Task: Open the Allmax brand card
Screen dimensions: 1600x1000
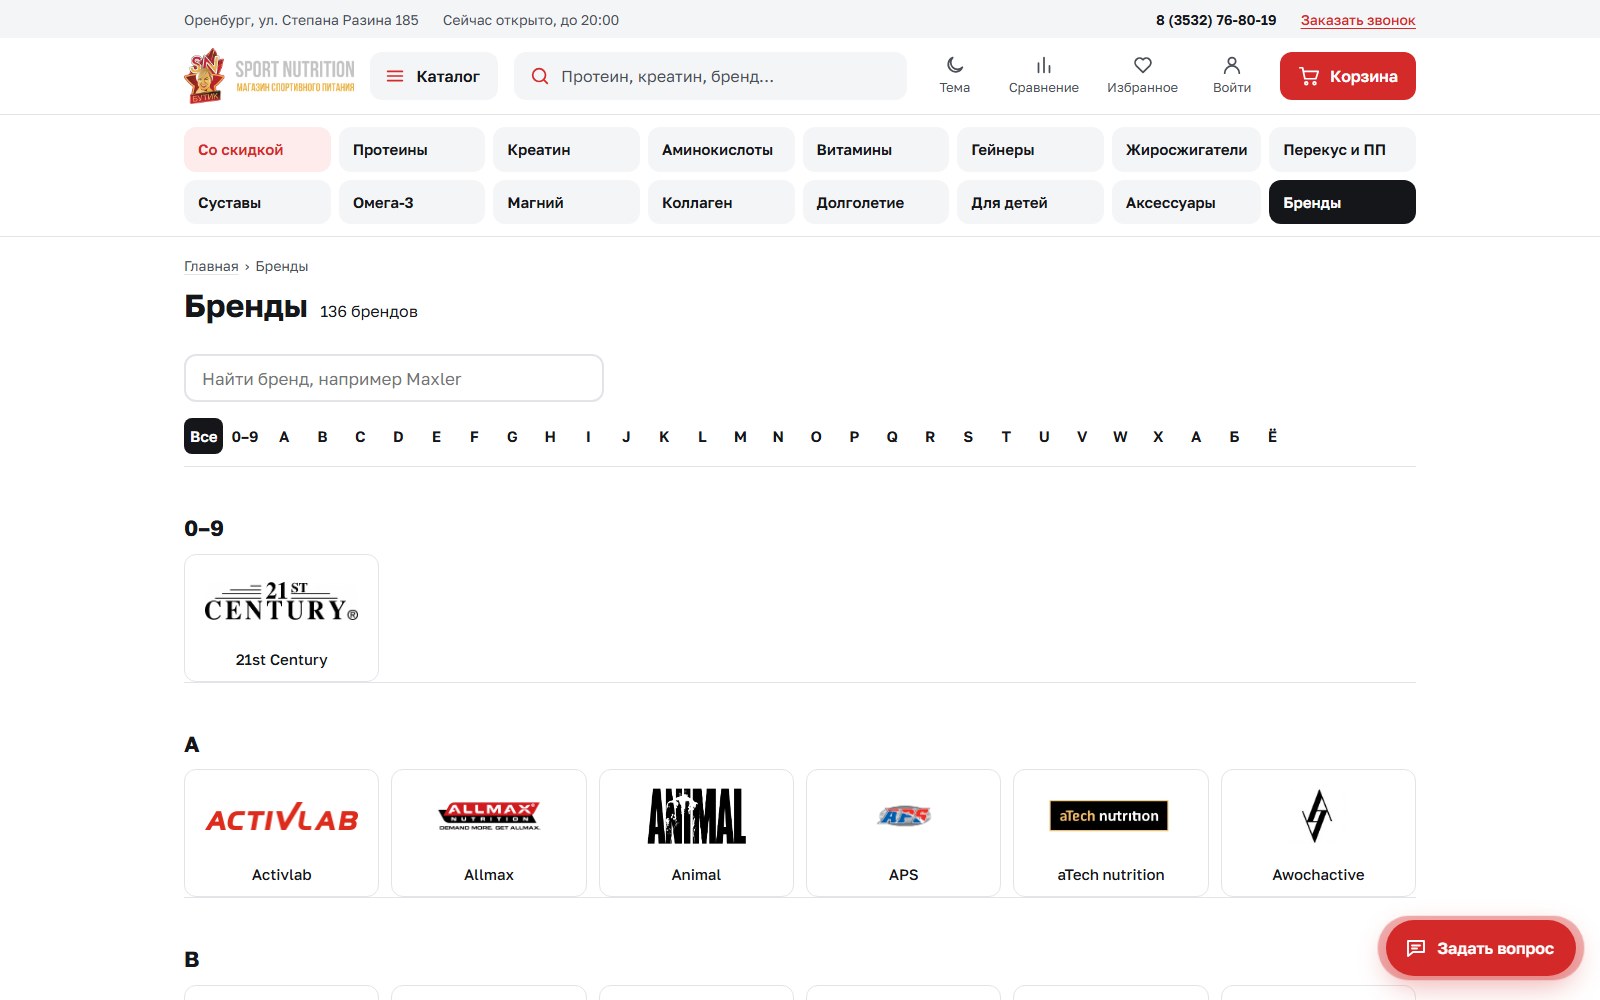Action: (489, 833)
